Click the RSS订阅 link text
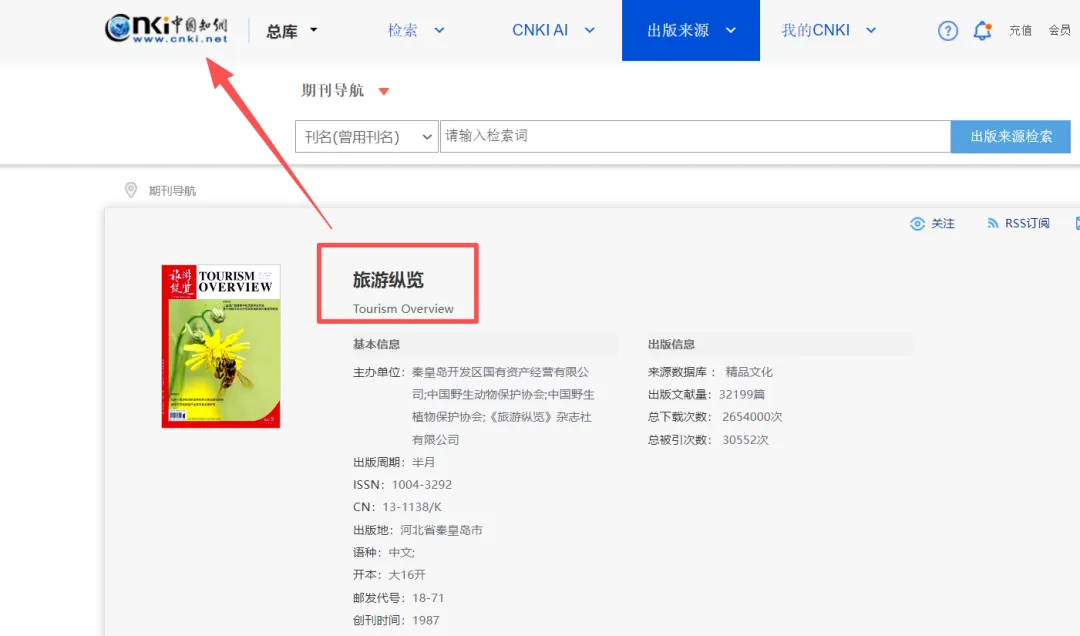The width and height of the screenshot is (1080, 636). click(1027, 223)
